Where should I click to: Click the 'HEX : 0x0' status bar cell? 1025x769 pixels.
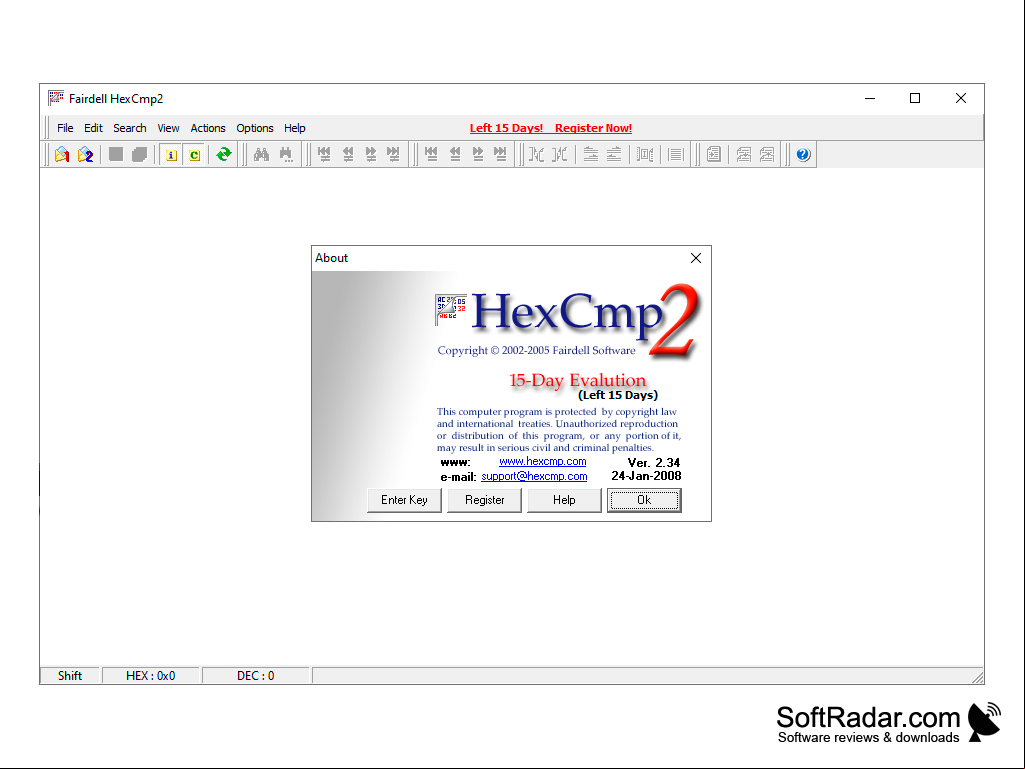tap(150, 675)
